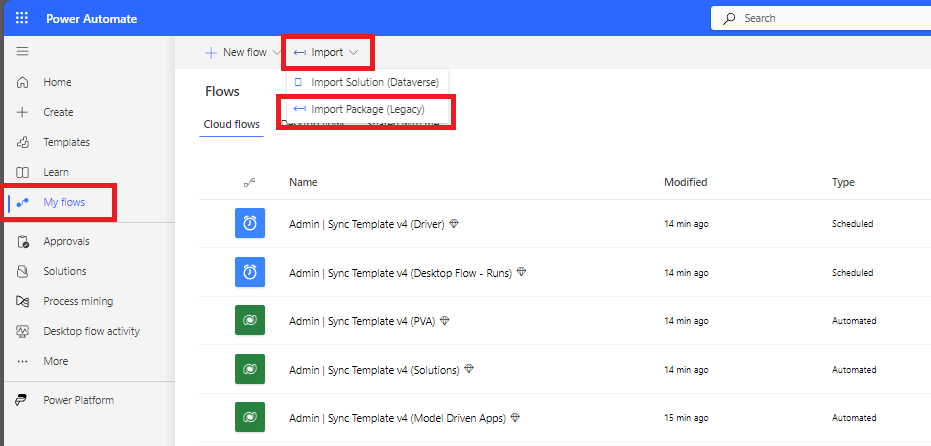This screenshot has width=931, height=446.
Task: Open the app launcher waffle icon
Action: point(22,18)
